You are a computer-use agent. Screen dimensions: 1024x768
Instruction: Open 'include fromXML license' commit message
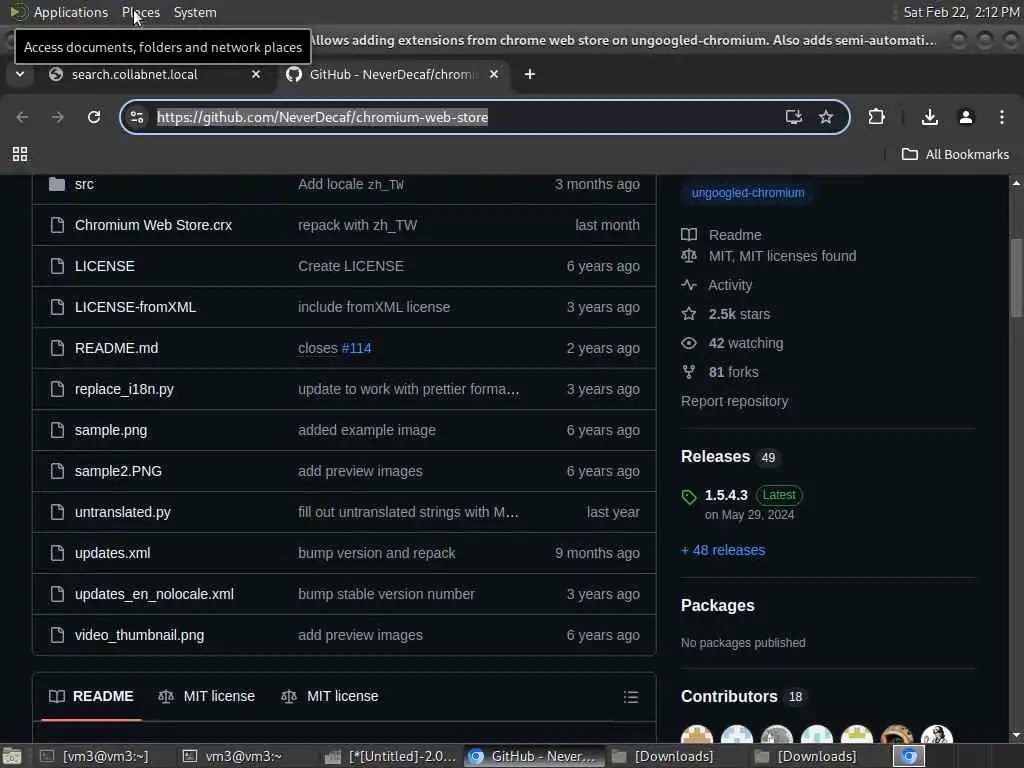point(374,307)
